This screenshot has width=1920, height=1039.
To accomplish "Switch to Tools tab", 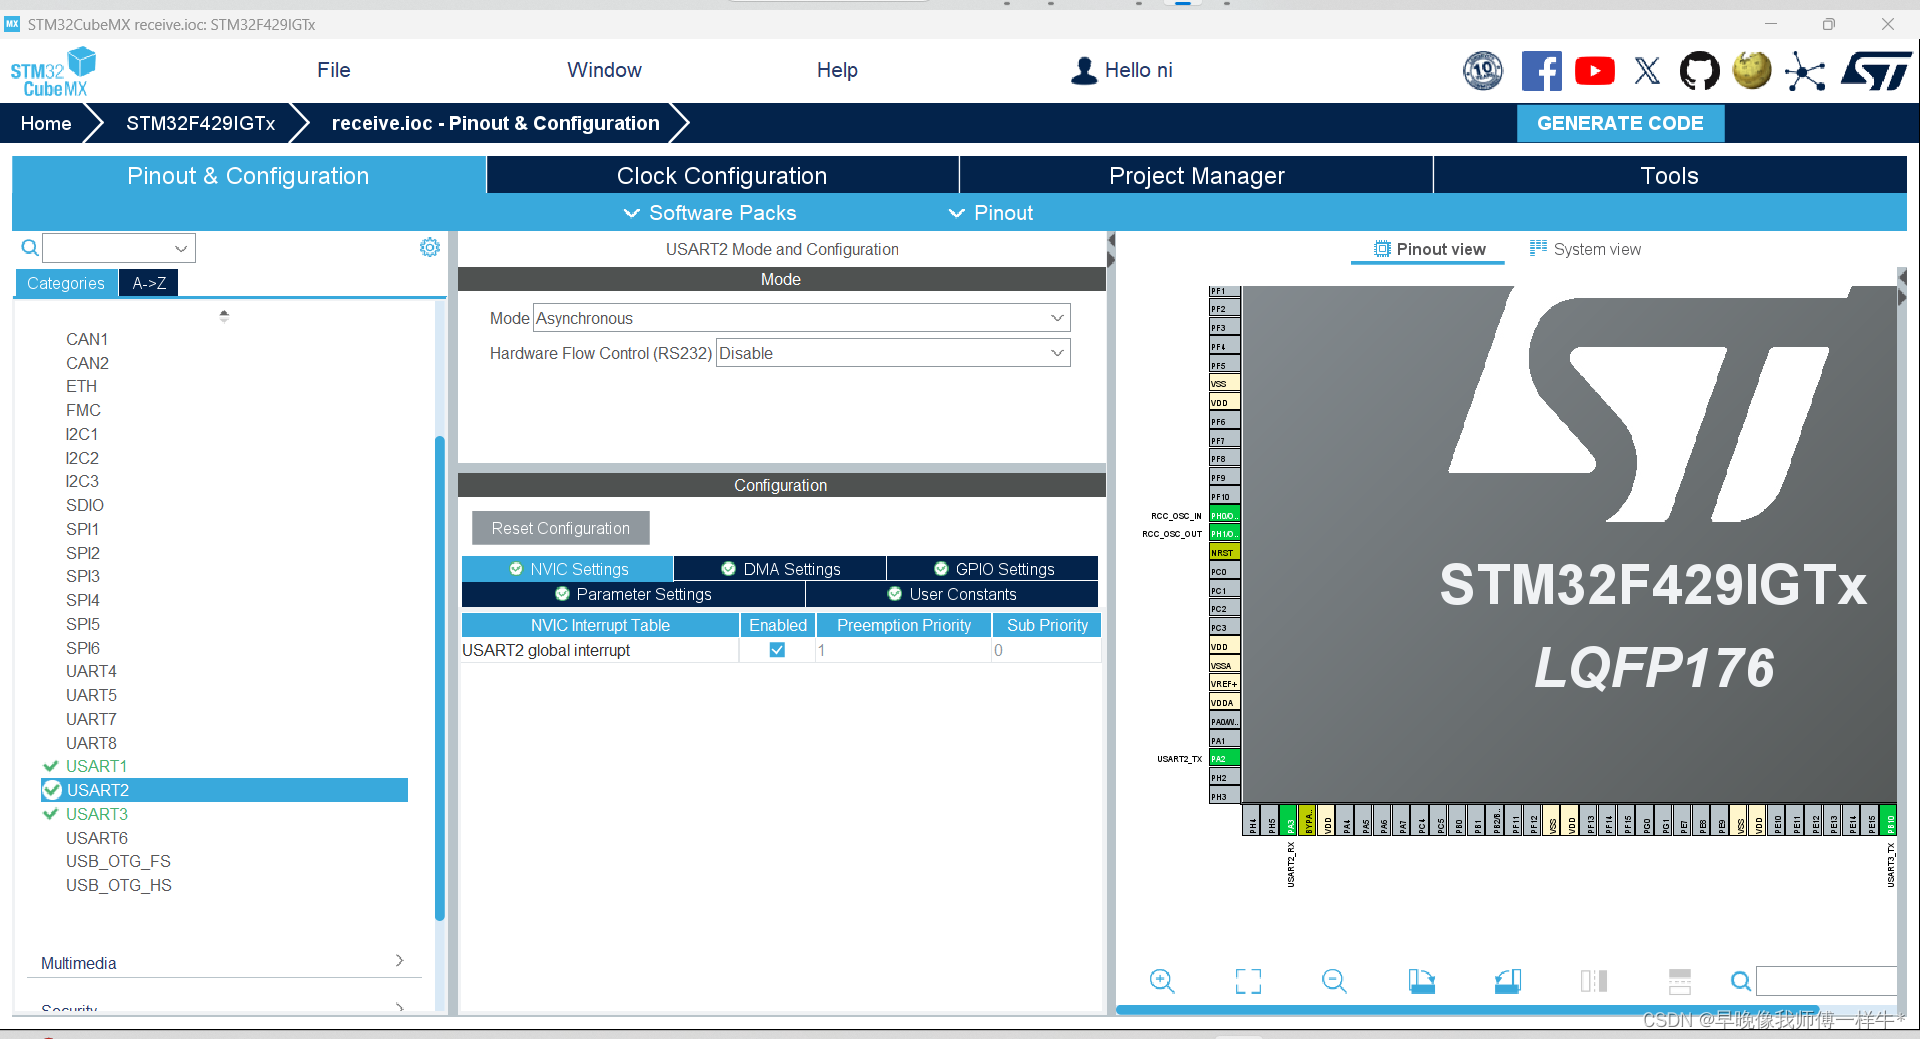I will [1670, 176].
